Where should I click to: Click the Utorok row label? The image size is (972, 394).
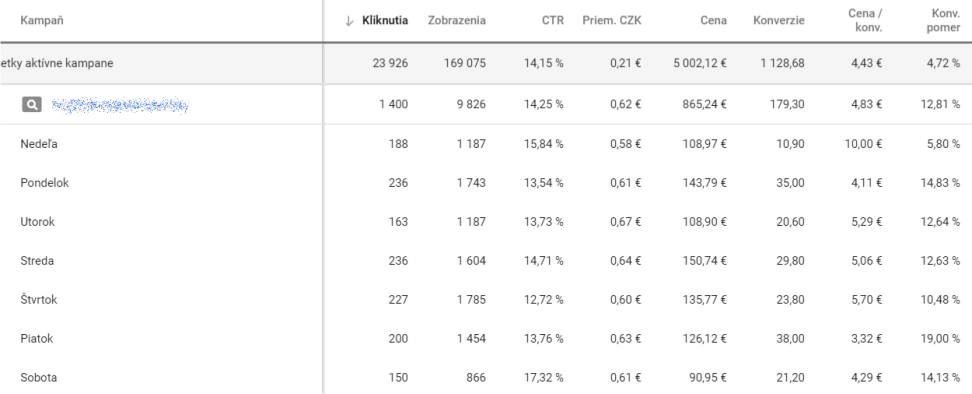[x=37, y=222]
